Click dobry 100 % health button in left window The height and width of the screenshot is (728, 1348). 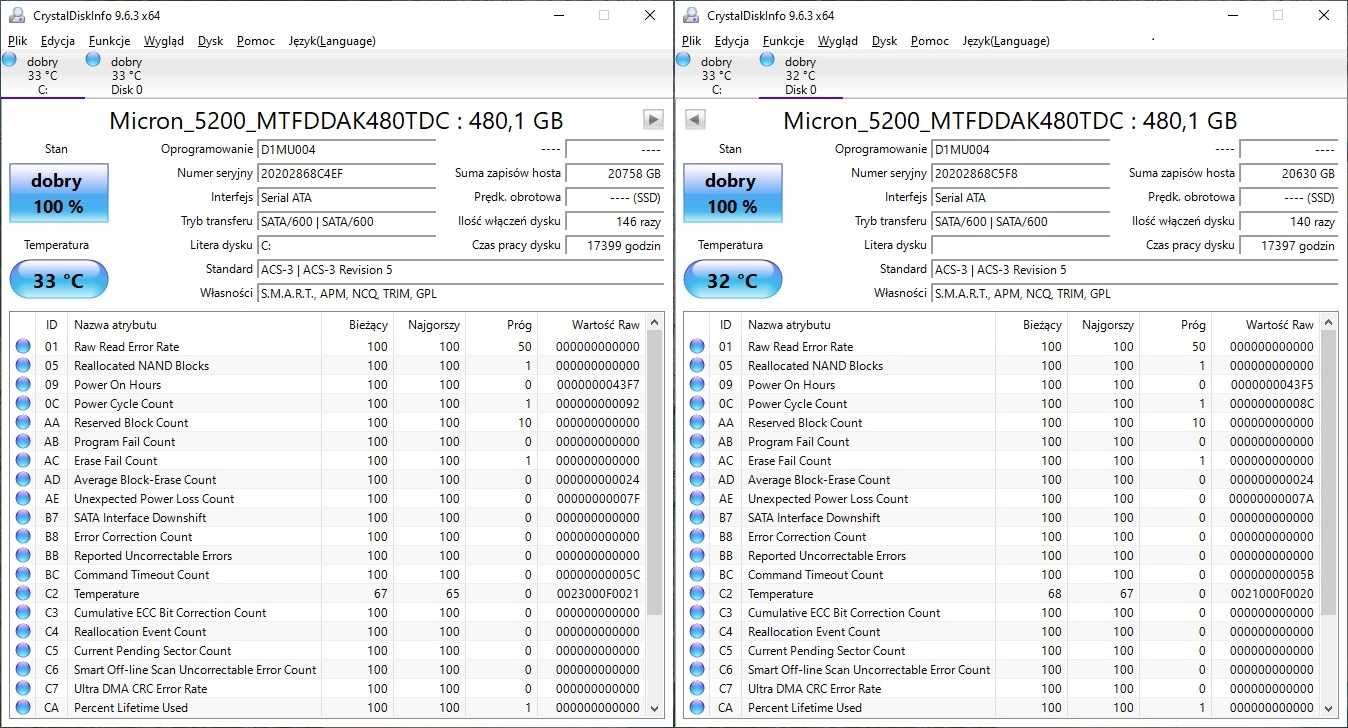tap(59, 194)
